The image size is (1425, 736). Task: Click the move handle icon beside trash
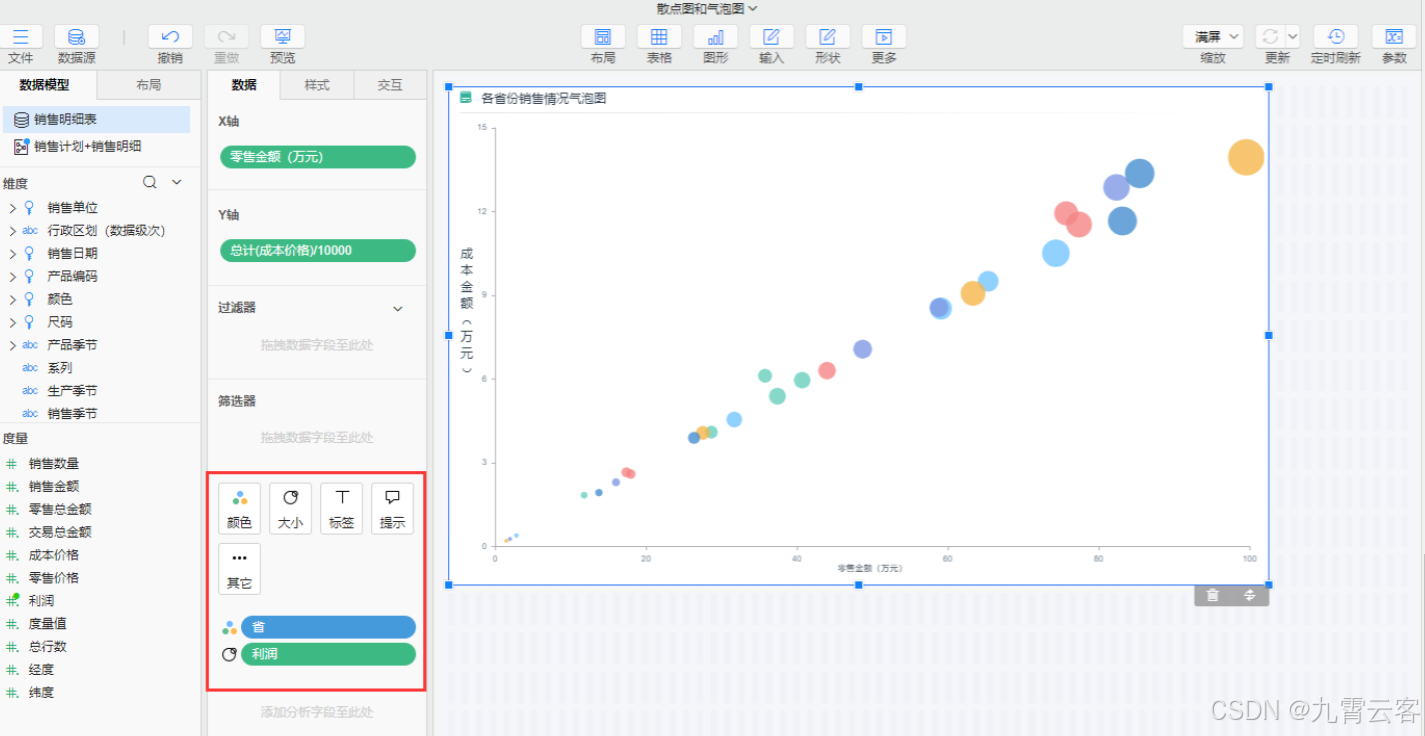(x=1249, y=595)
